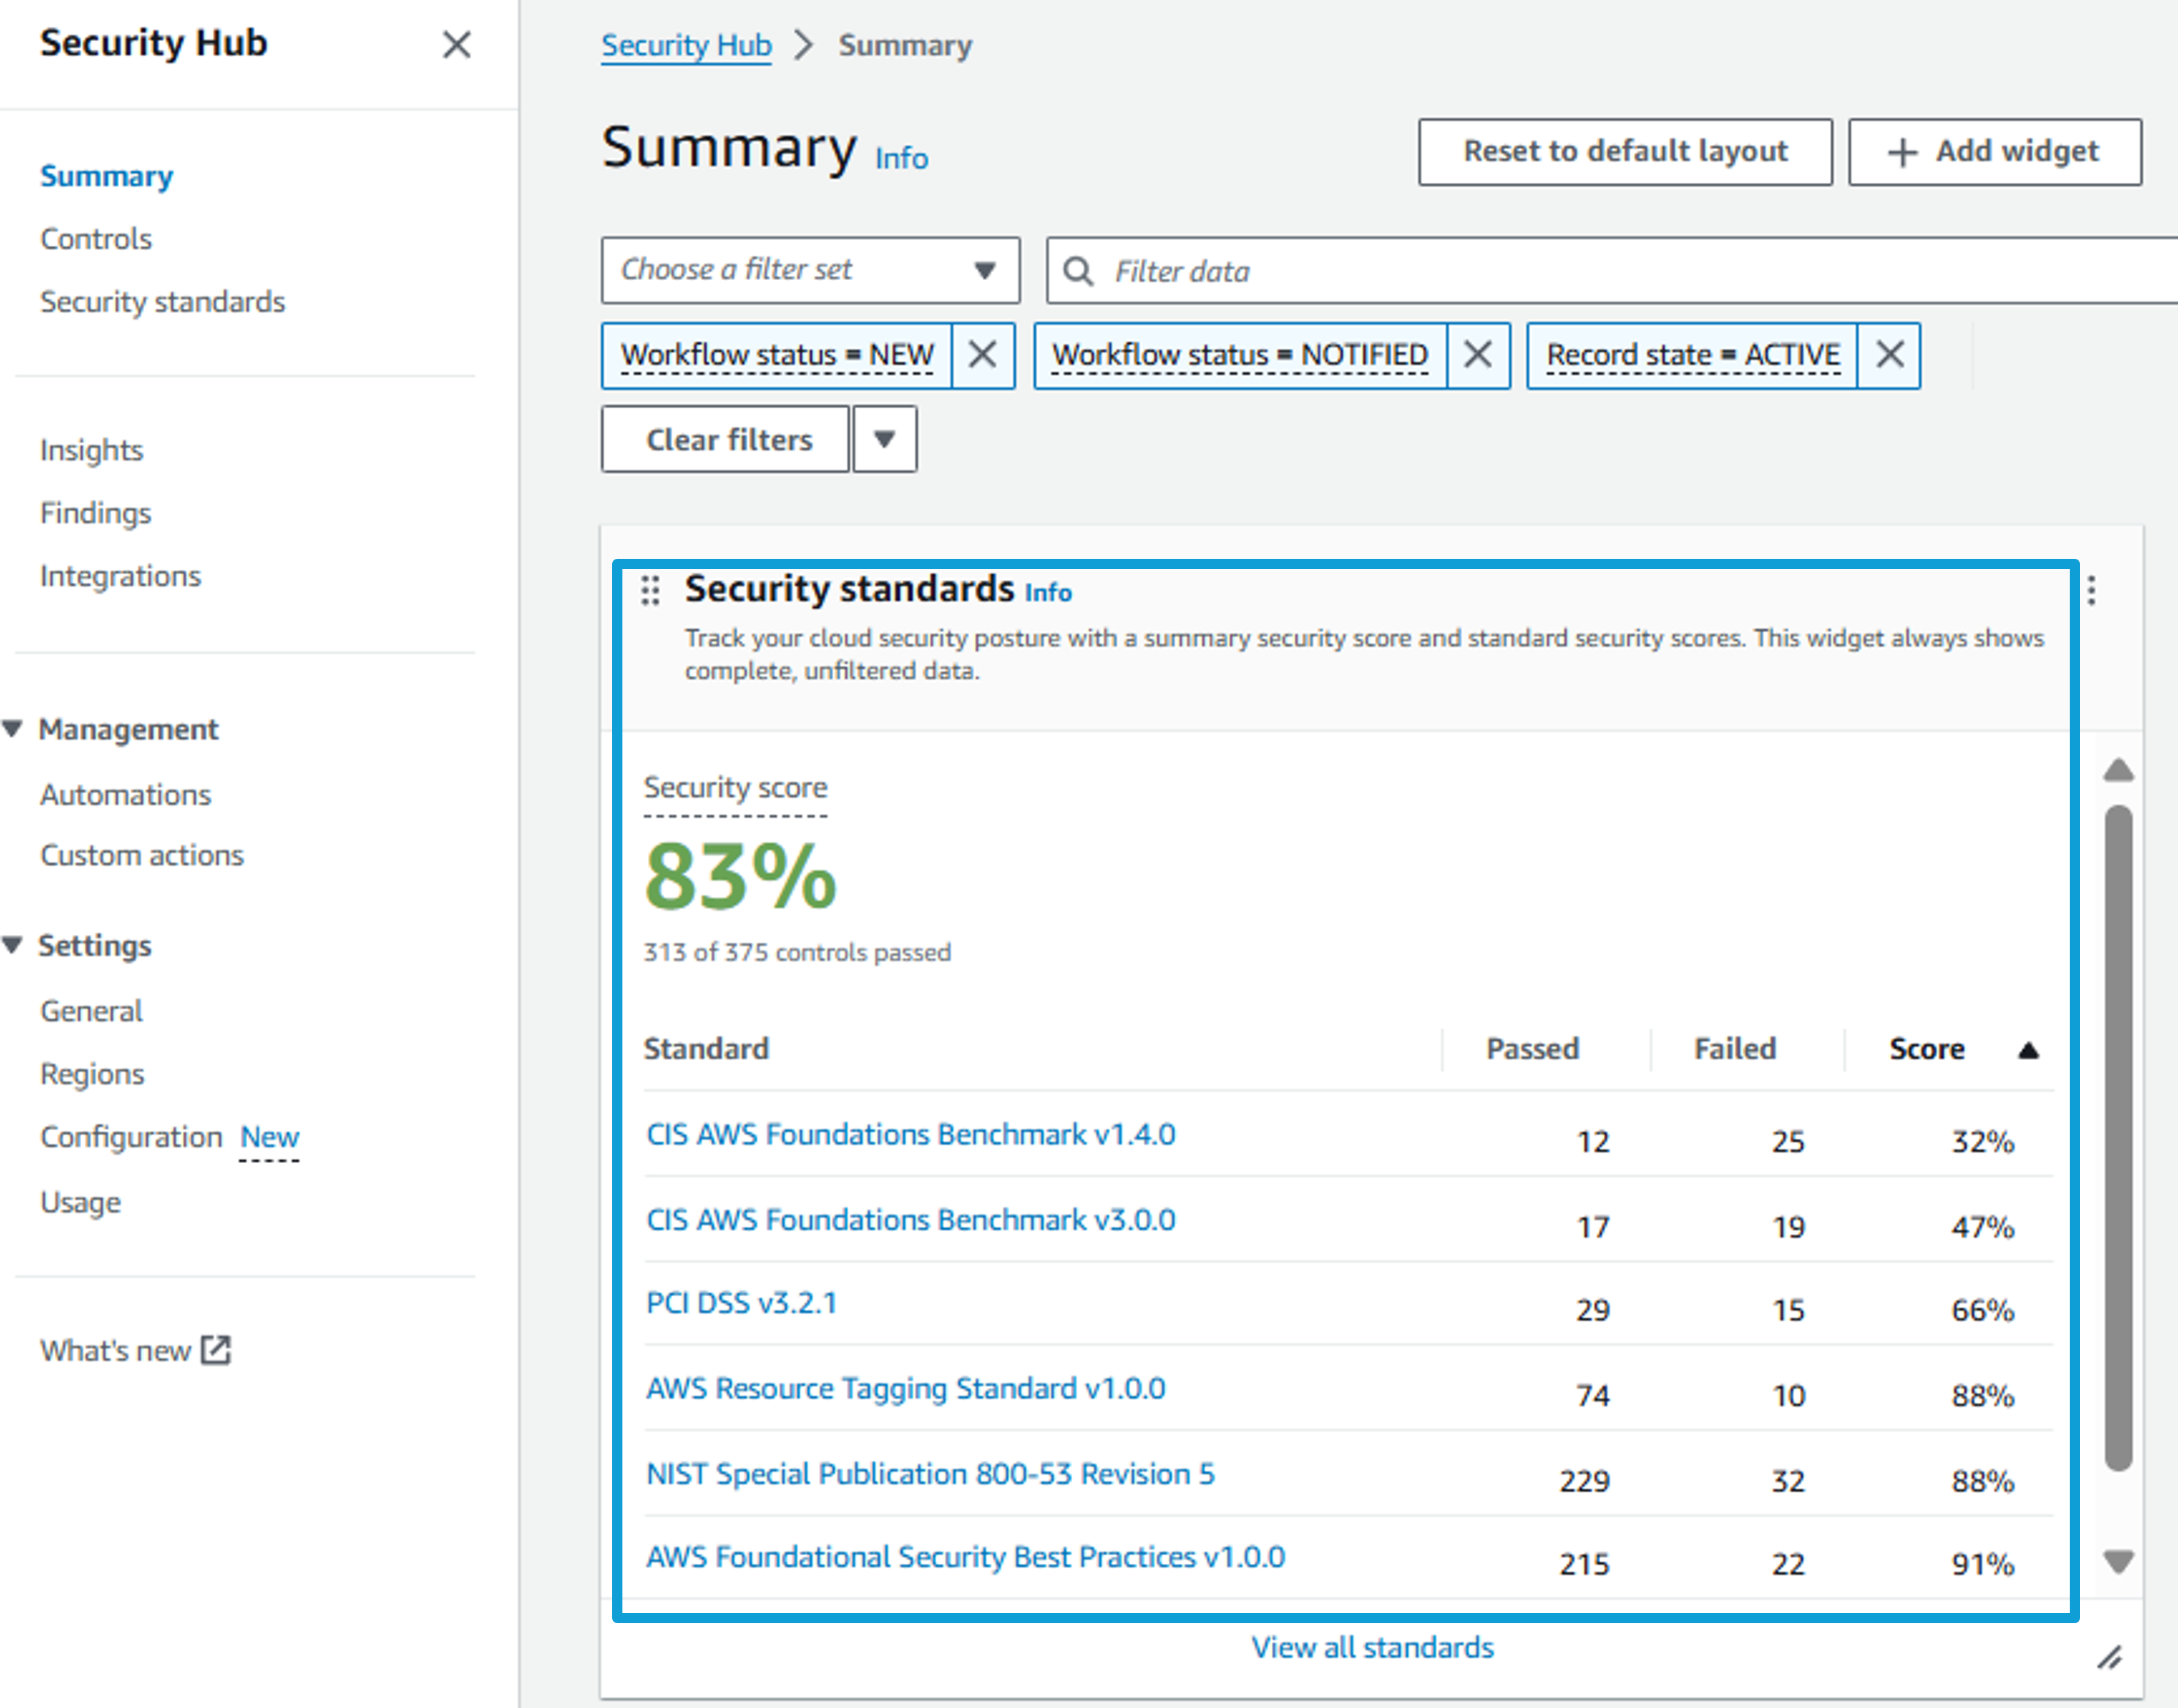The image size is (2178, 1708).
Task: Click Info link beside Security standards title
Action: point(1048,592)
